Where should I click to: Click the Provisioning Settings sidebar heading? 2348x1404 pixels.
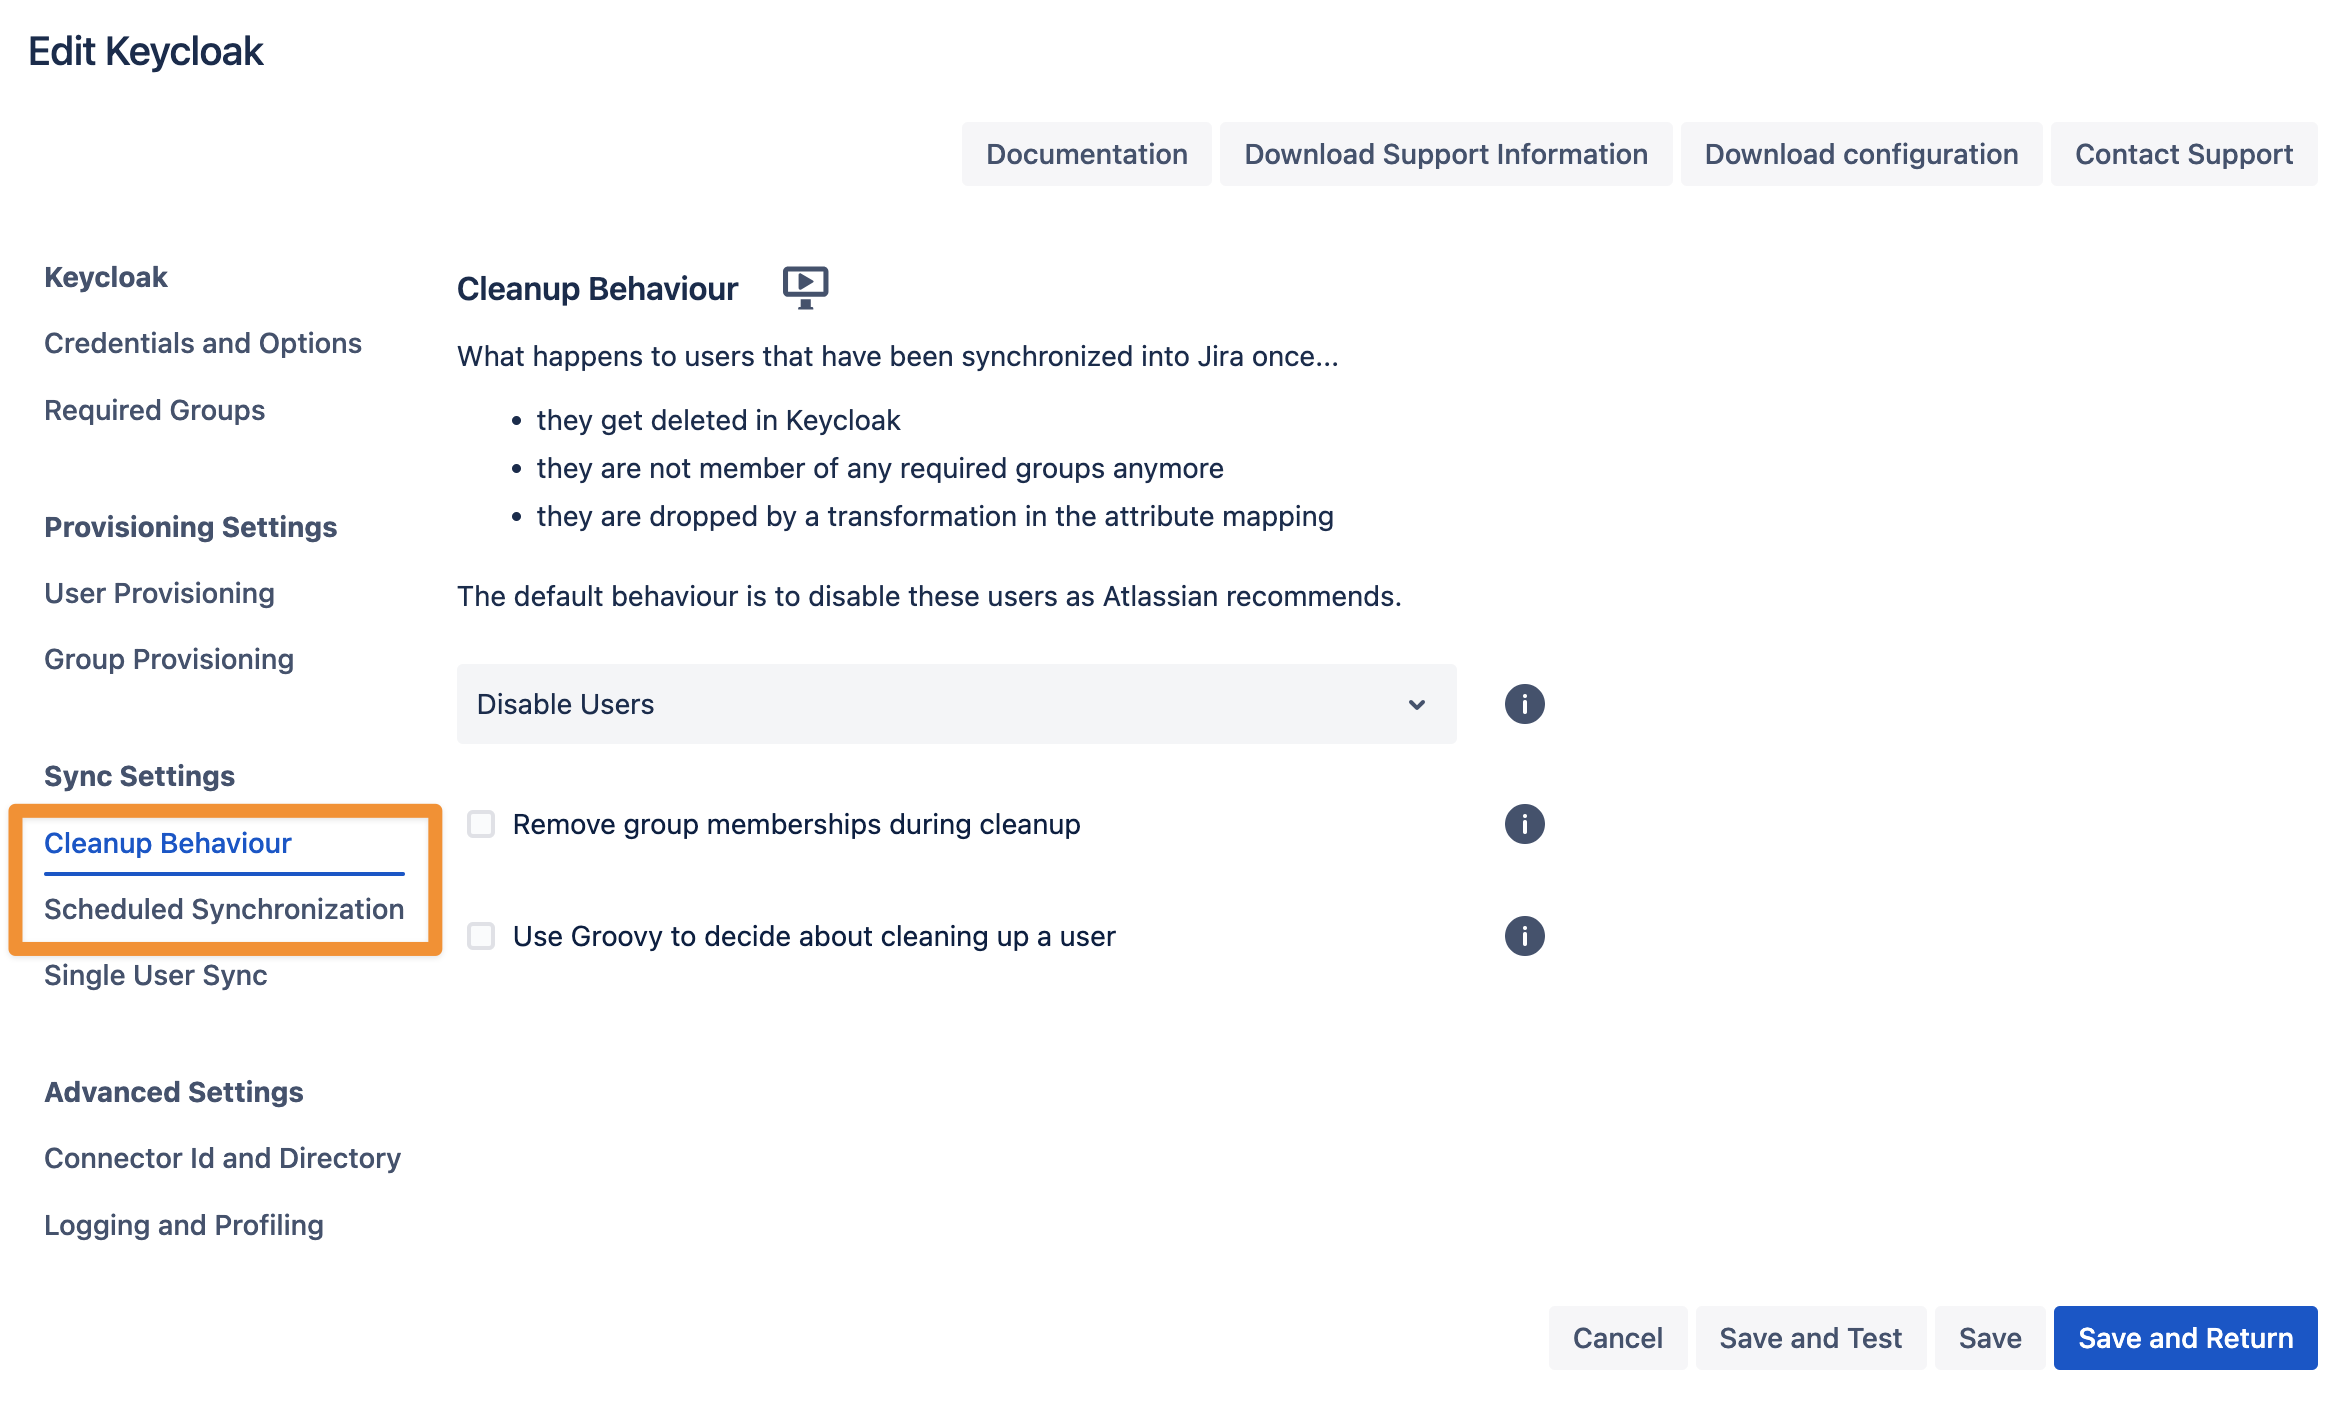190,527
